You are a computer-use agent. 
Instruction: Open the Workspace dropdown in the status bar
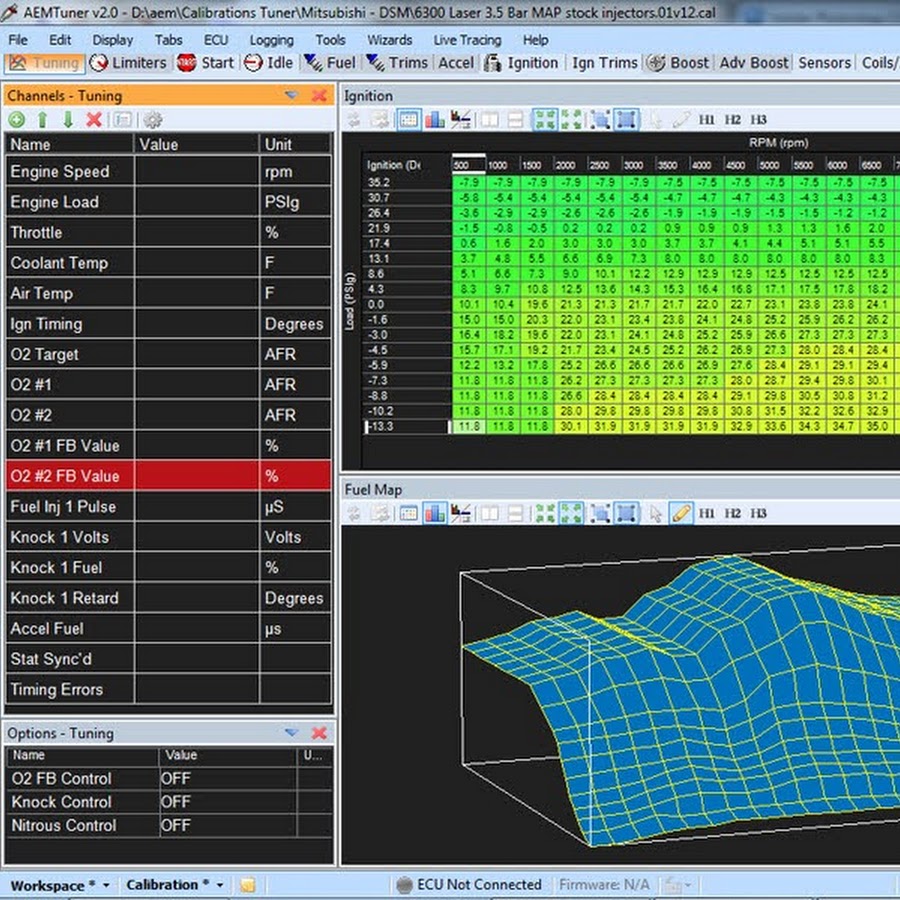click(x=60, y=885)
